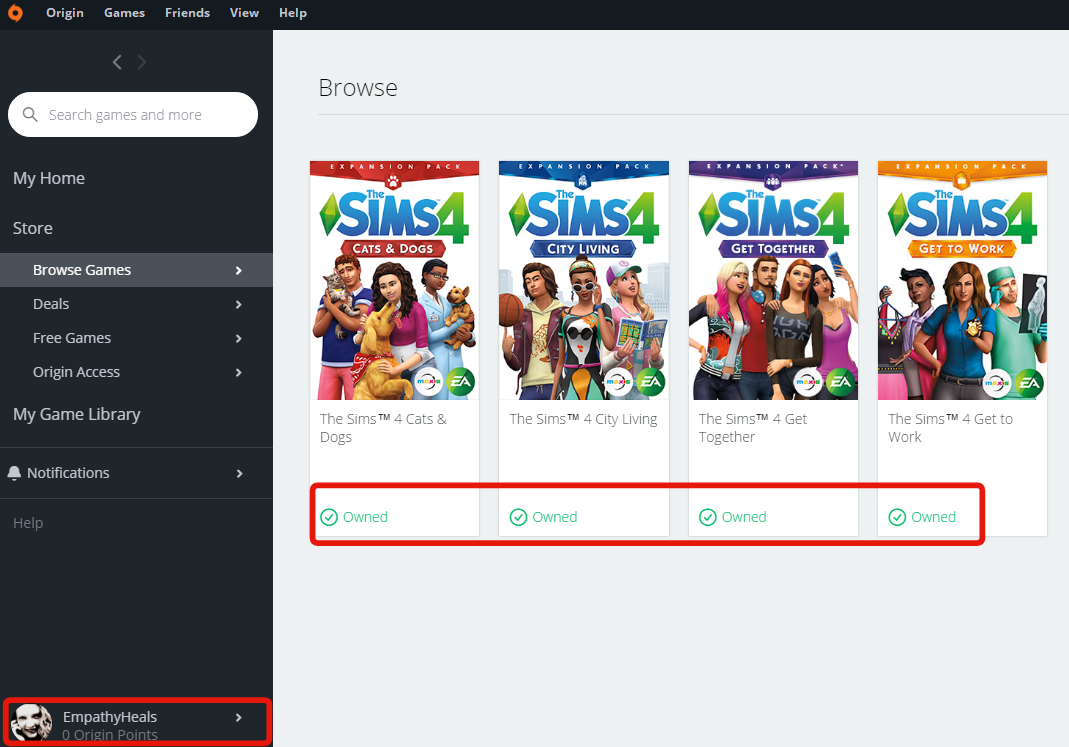Click title The Sims 4 Get to Work
The image size is (1069, 747).
[950, 428]
